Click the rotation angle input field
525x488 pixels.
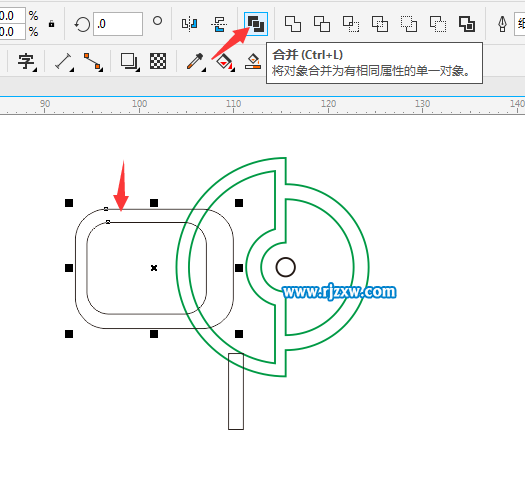tap(118, 24)
